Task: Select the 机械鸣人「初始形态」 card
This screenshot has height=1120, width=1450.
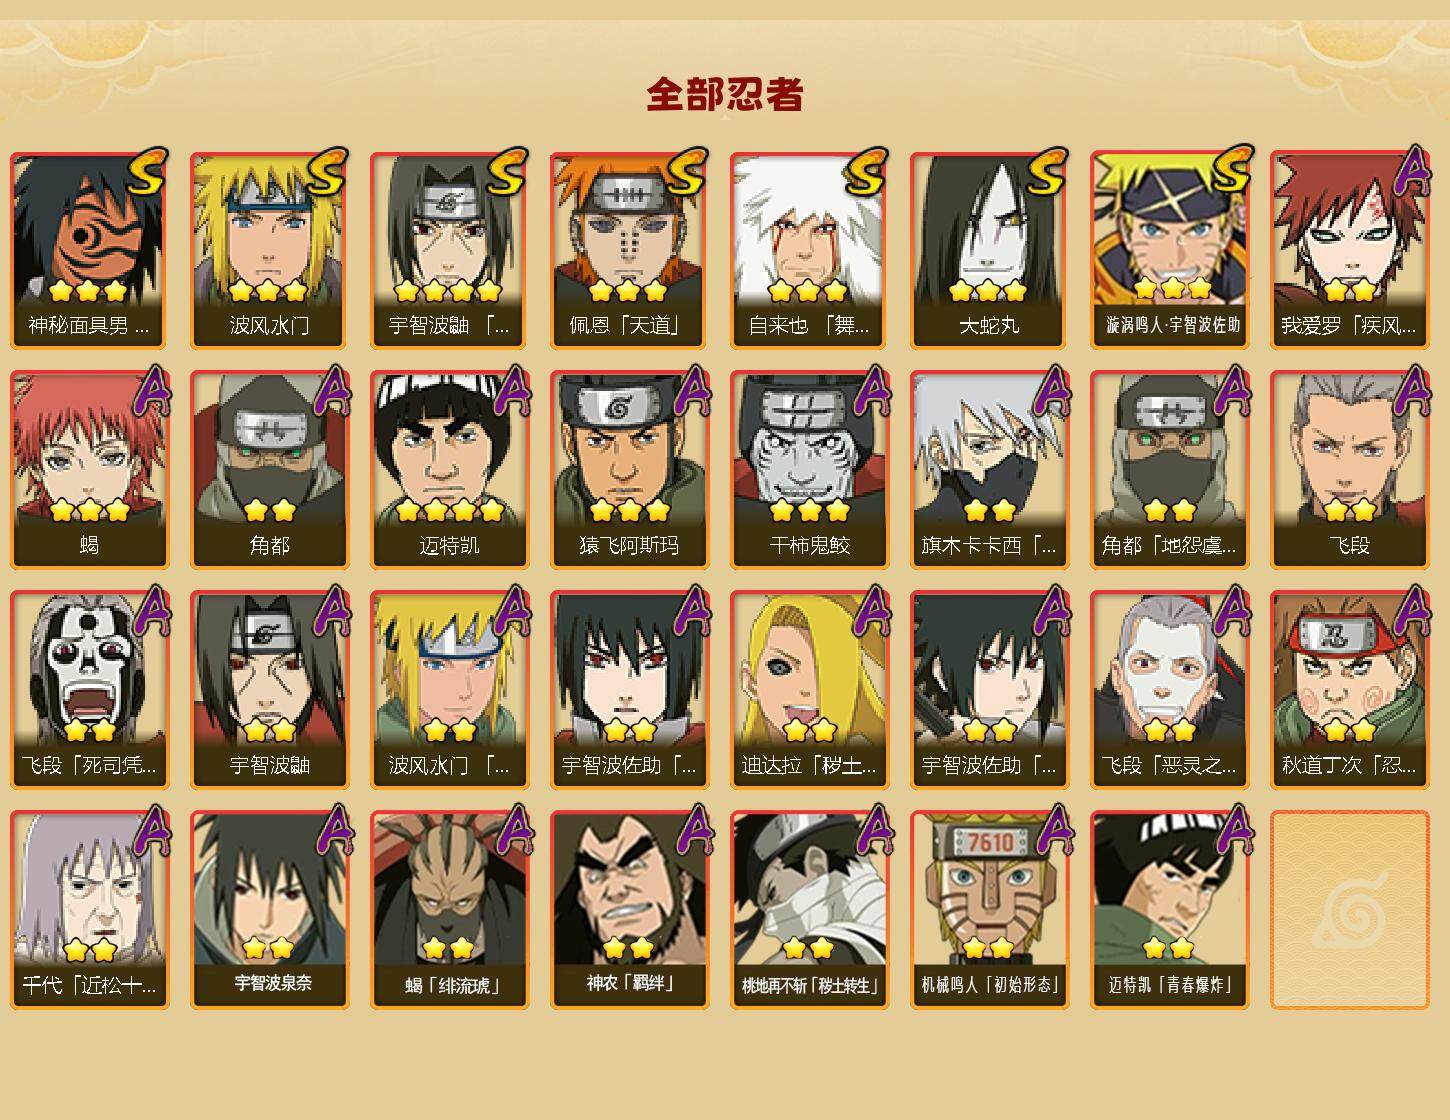Action: coord(989,910)
